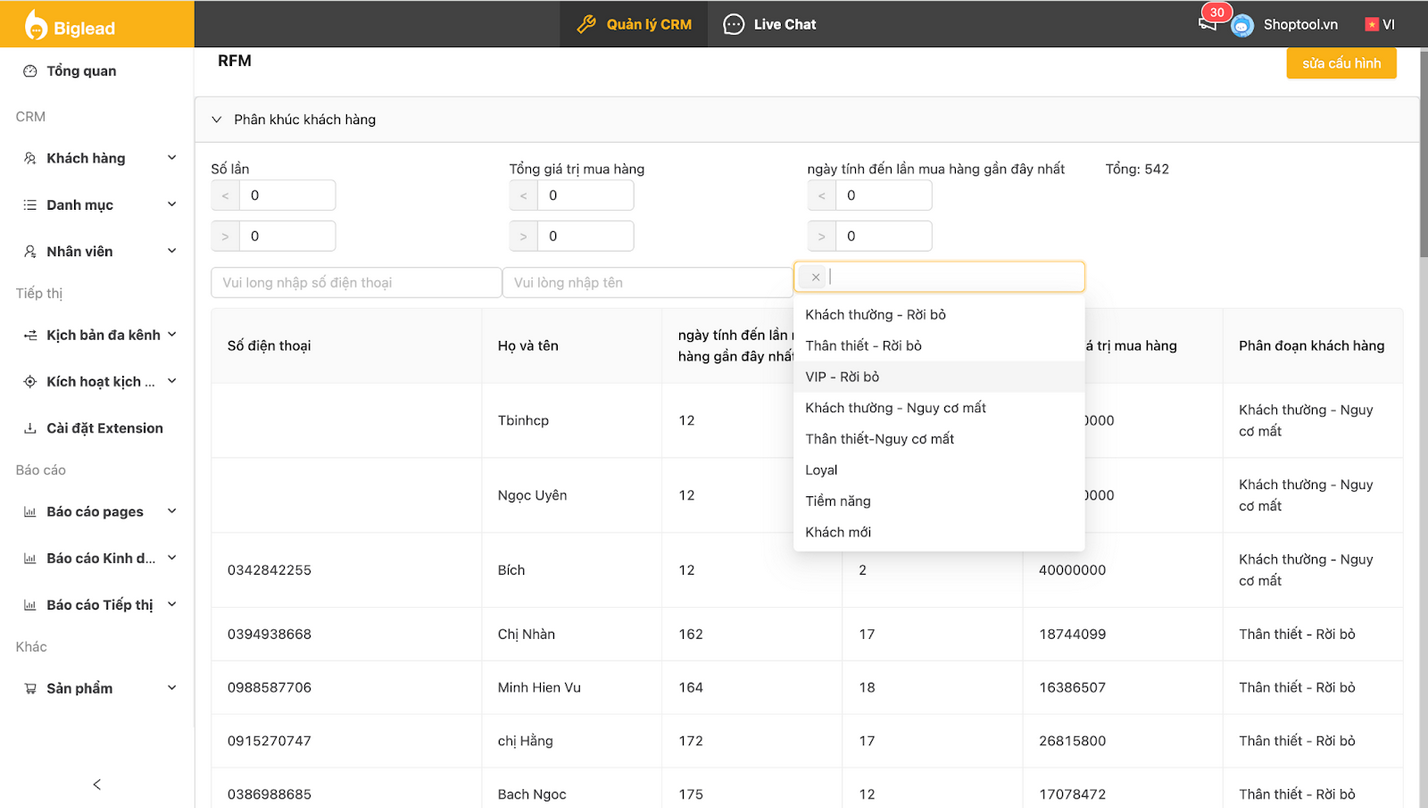Viewport: 1428px width, 808px height.
Task: Remove the selected tag in segment filter
Action: 816,277
